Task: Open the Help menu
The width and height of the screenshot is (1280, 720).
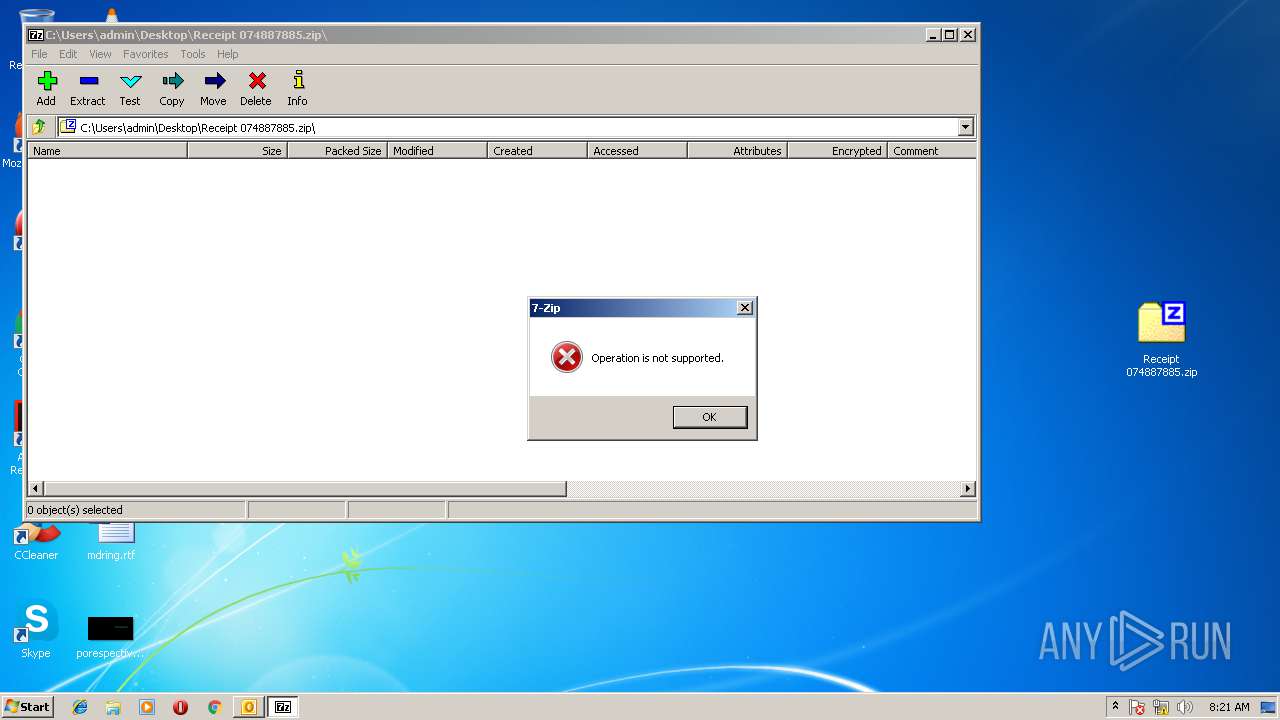Action: click(228, 54)
